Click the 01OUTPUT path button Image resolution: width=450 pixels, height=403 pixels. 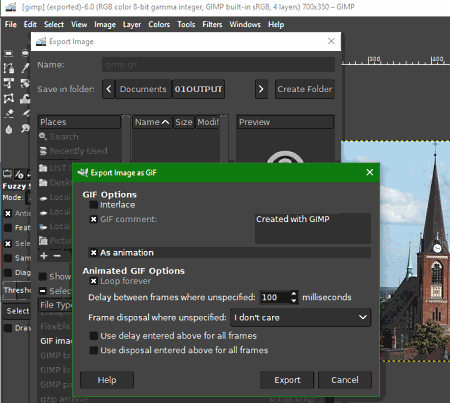(x=198, y=89)
